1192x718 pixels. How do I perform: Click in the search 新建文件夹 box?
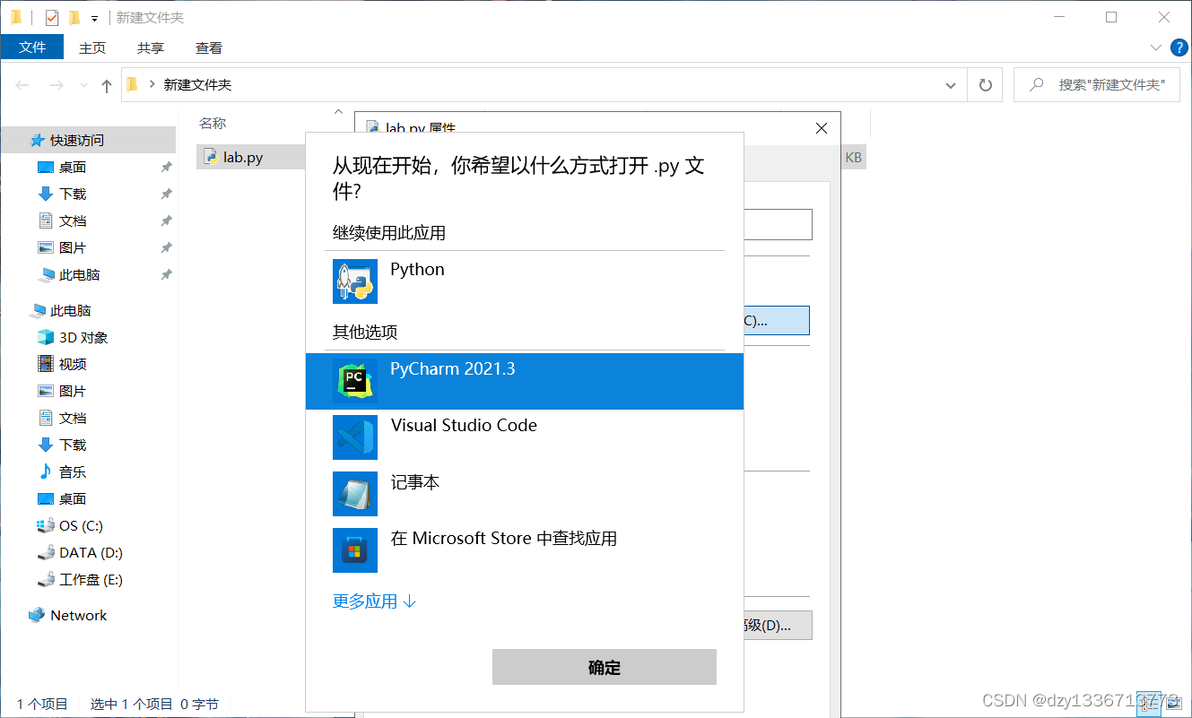1097,84
